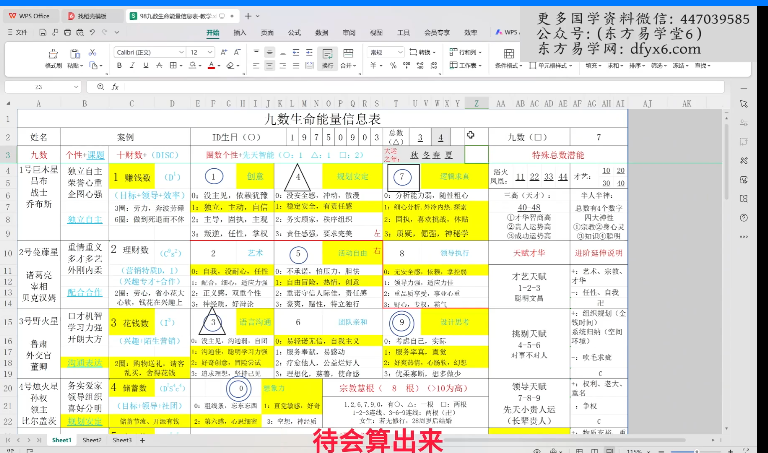Open the font color dropdown arrow

pyautogui.click(x=219, y=65)
